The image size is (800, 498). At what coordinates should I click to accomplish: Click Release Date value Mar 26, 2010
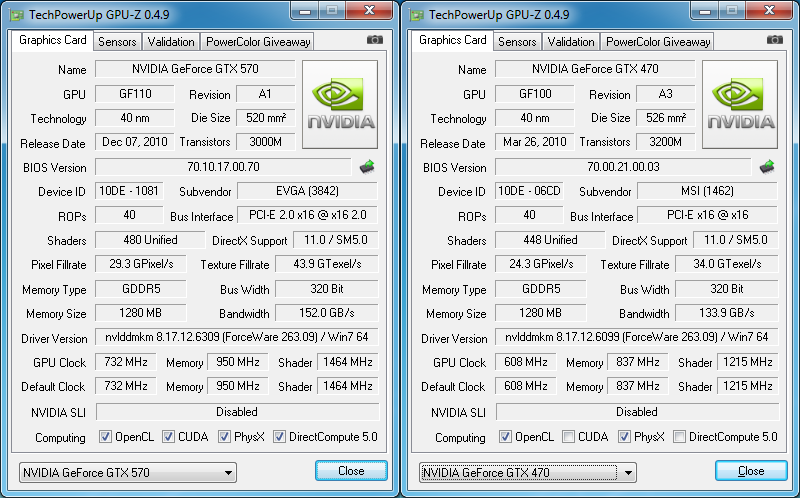tap(535, 142)
